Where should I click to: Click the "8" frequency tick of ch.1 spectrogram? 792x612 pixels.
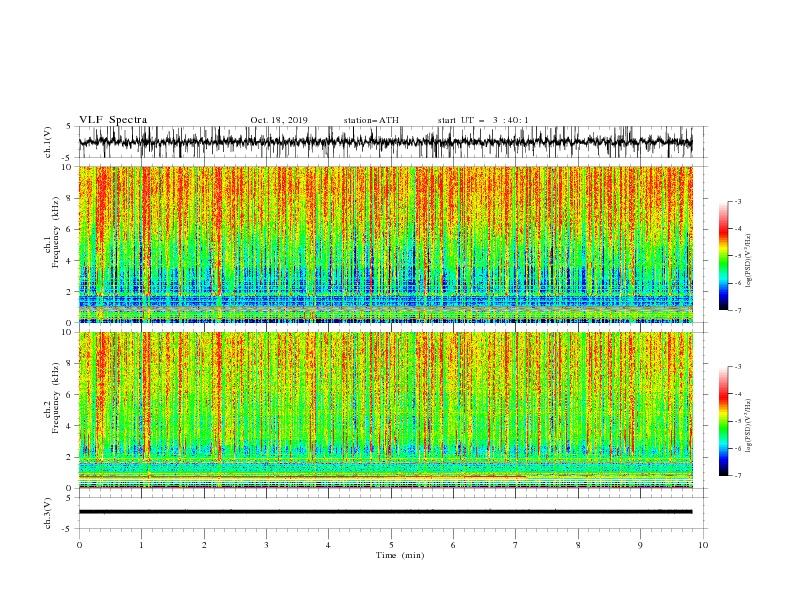(70, 198)
